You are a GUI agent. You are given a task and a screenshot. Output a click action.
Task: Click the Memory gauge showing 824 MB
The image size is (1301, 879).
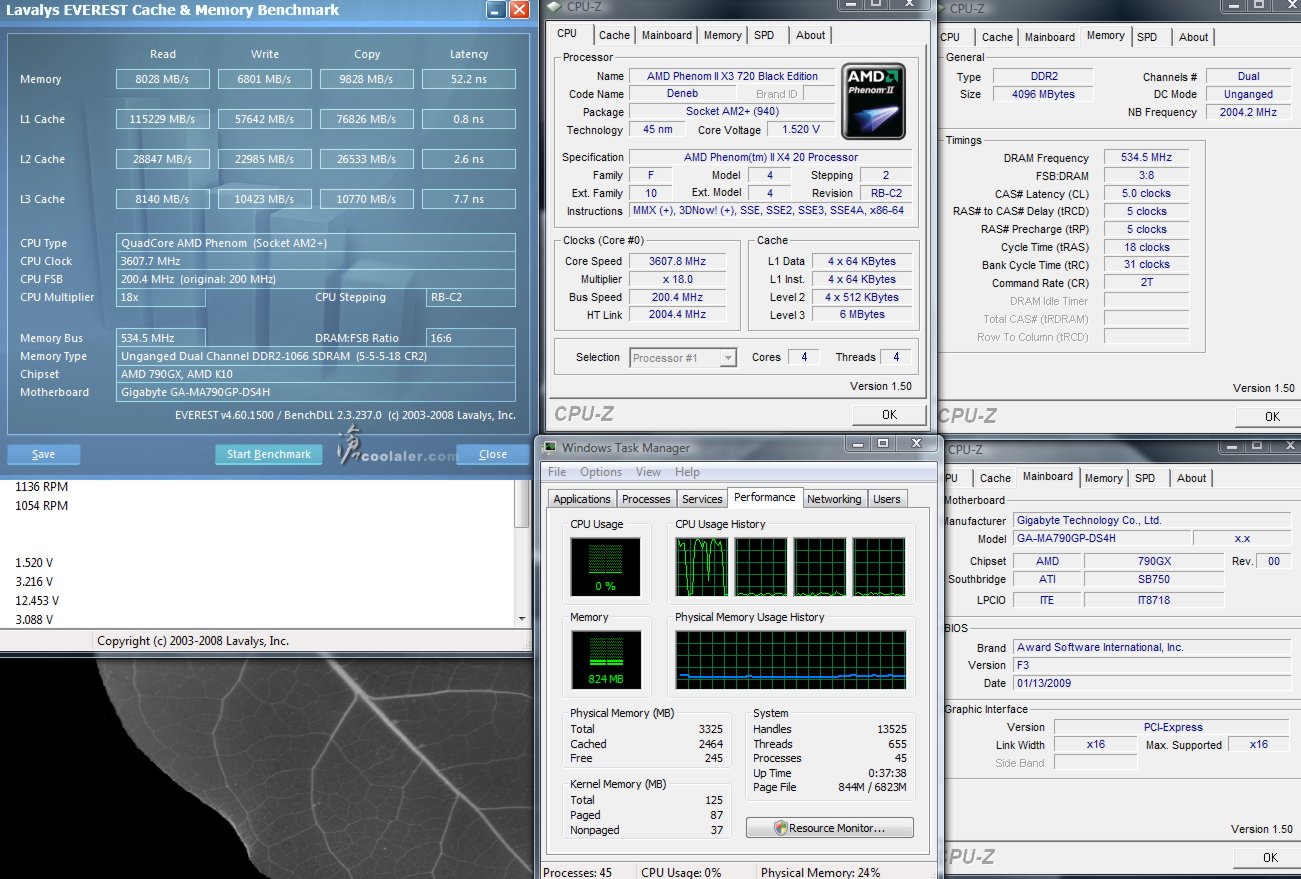pyautogui.click(x=605, y=660)
